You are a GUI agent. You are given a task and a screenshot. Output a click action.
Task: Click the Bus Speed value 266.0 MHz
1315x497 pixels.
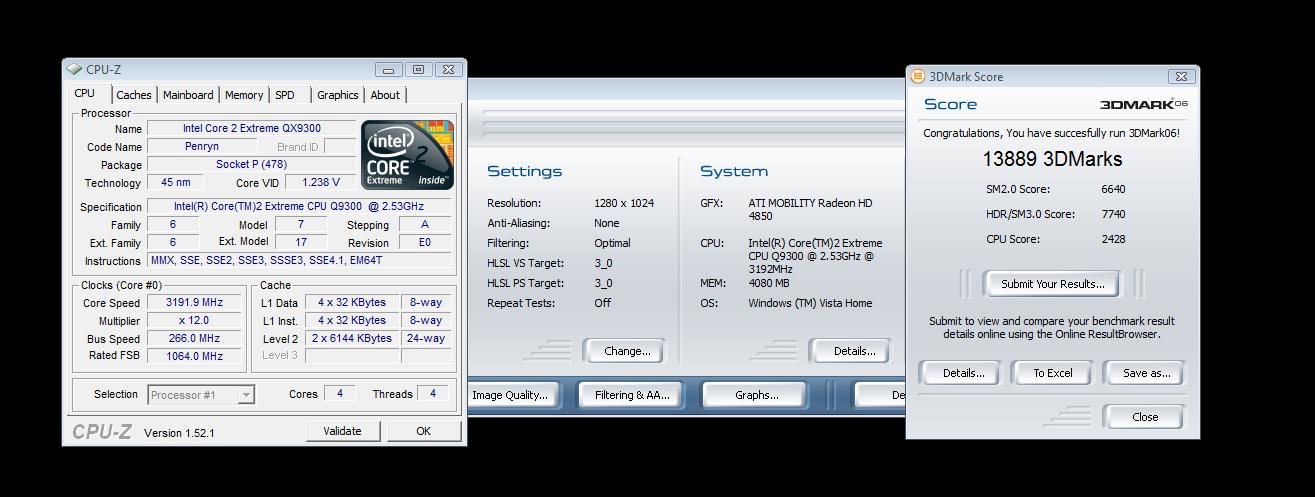pyautogui.click(x=194, y=338)
